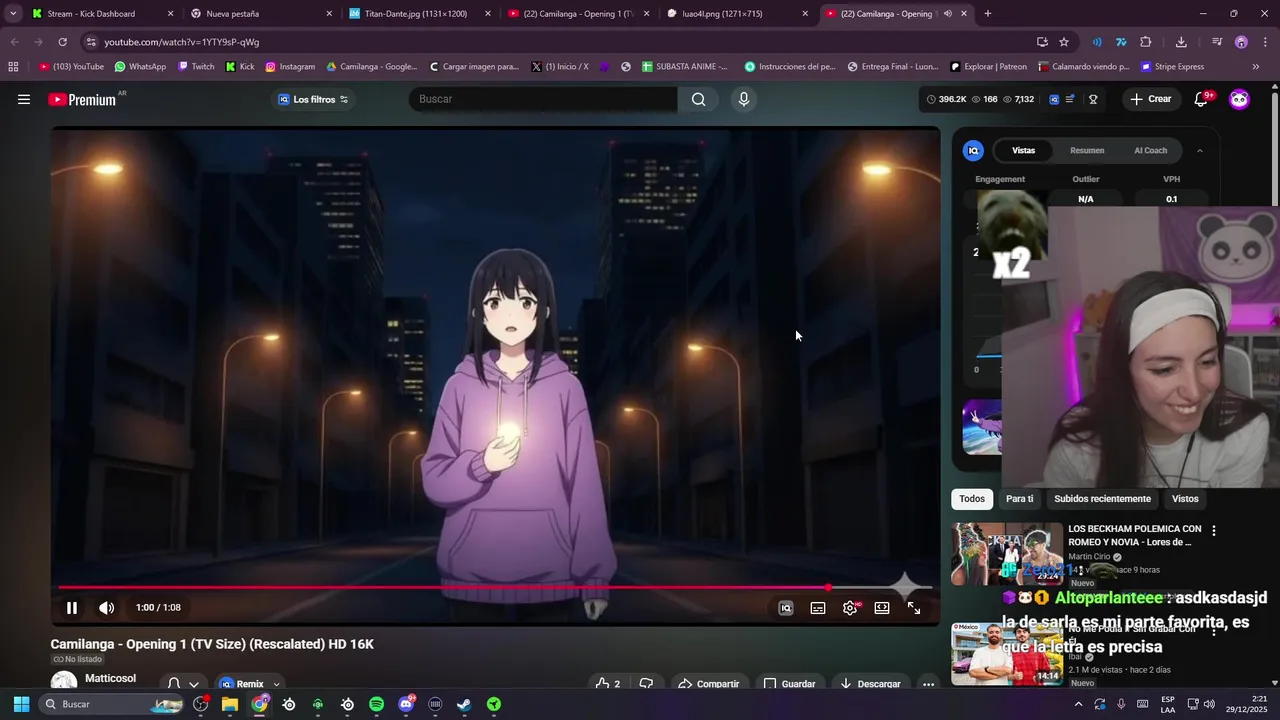Viewport: 1280px width, 720px height.
Task: Click the Compartir button
Action: pyautogui.click(x=708, y=684)
